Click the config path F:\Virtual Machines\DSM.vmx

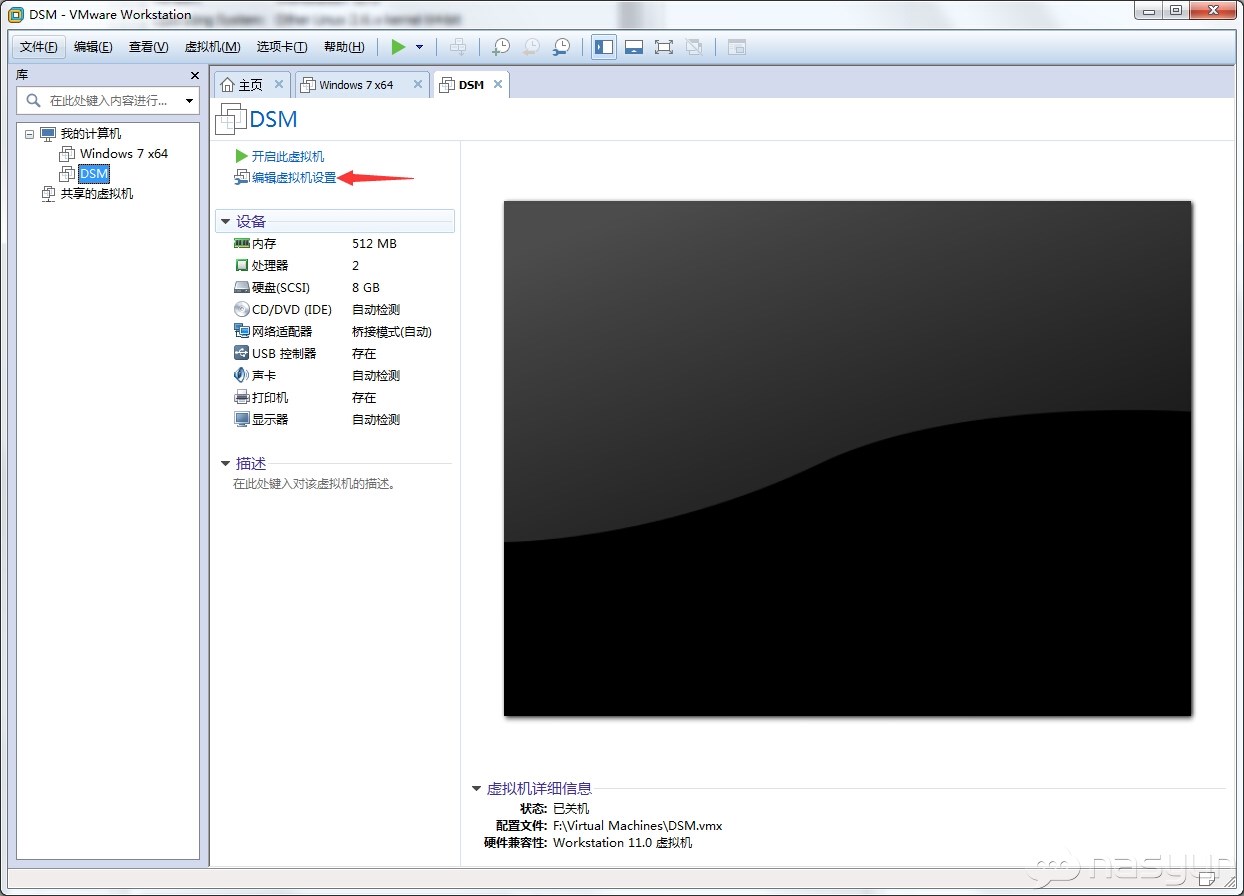click(x=637, y=826)
